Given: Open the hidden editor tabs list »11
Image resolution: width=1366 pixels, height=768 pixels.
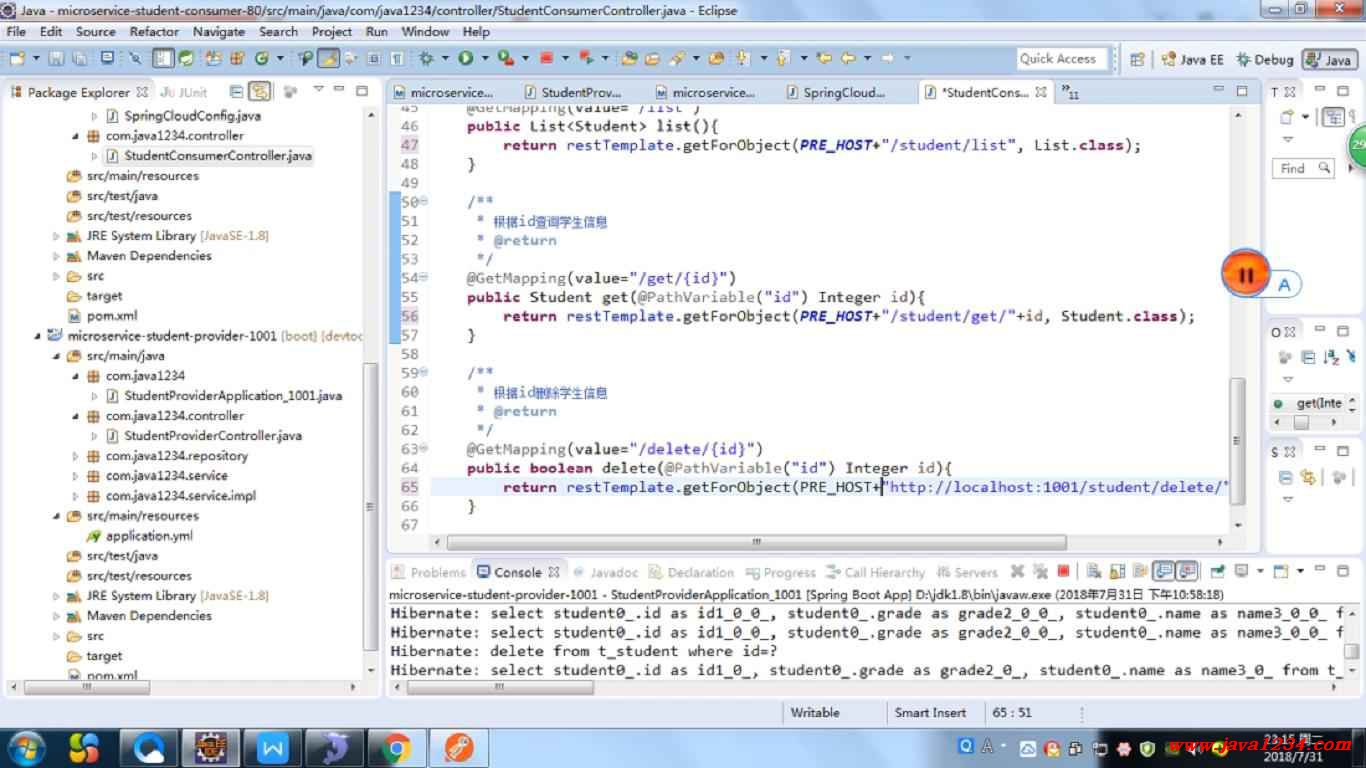Looking at the screenshot, I should coord(1071,92).
